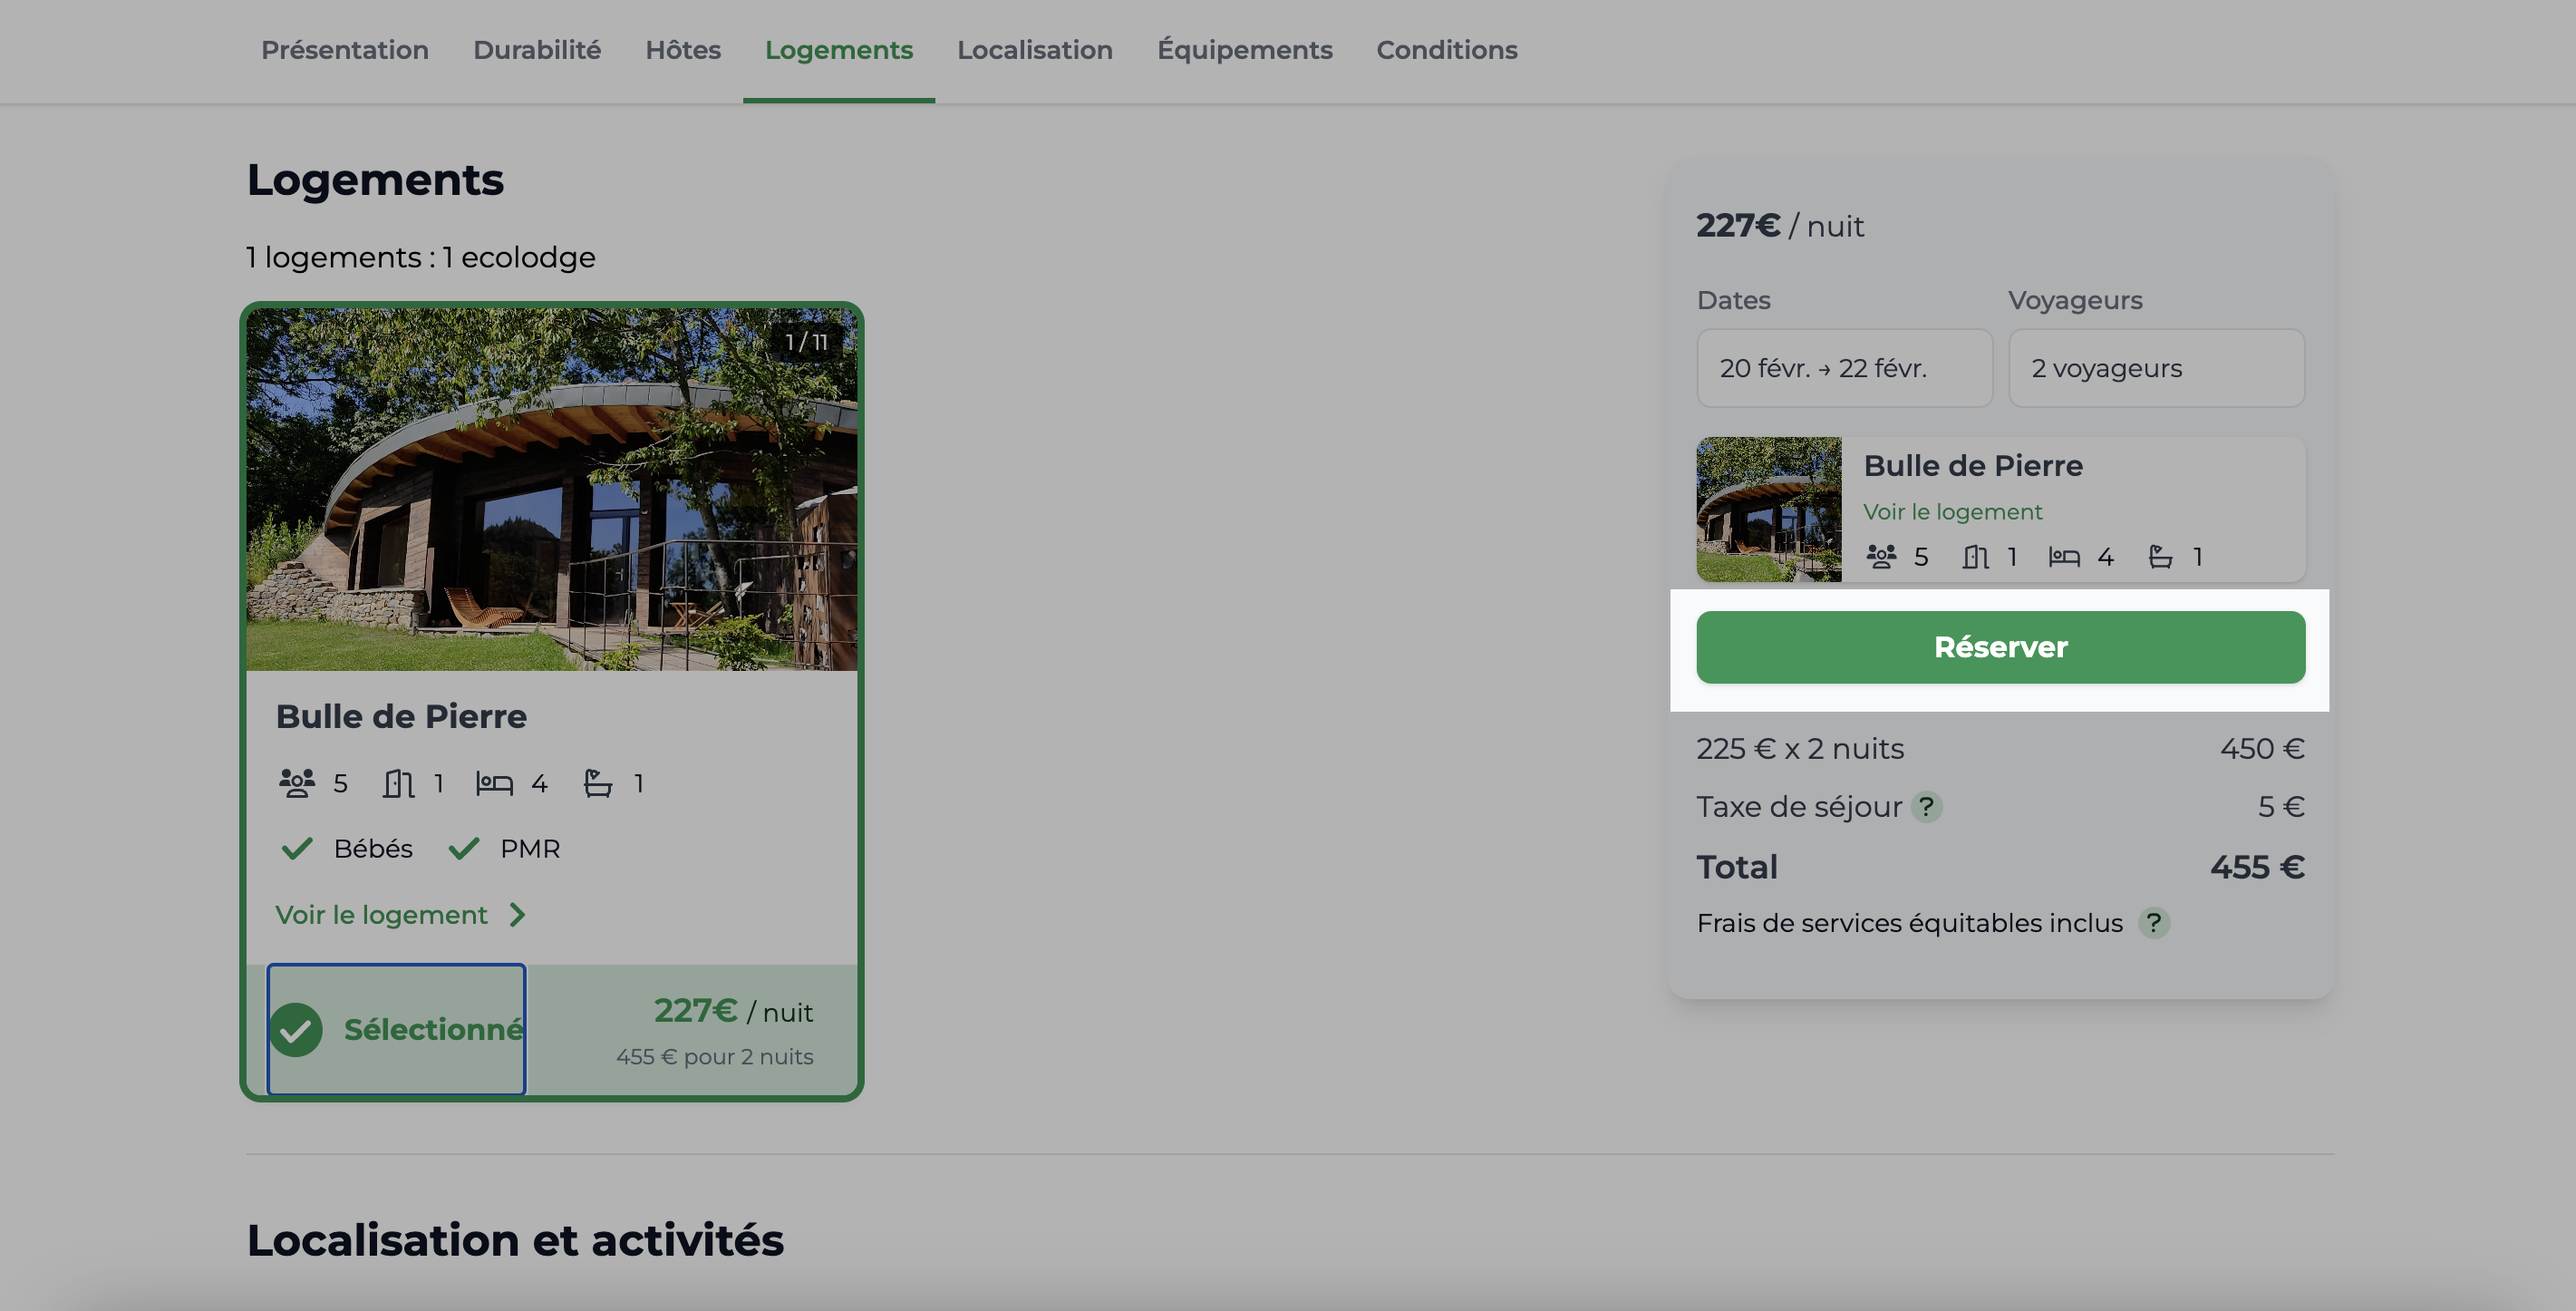Click the chevron beside Voir le logement
Screen dimensions: 2576x1311
pyautogui.click(x=517, y=915)
